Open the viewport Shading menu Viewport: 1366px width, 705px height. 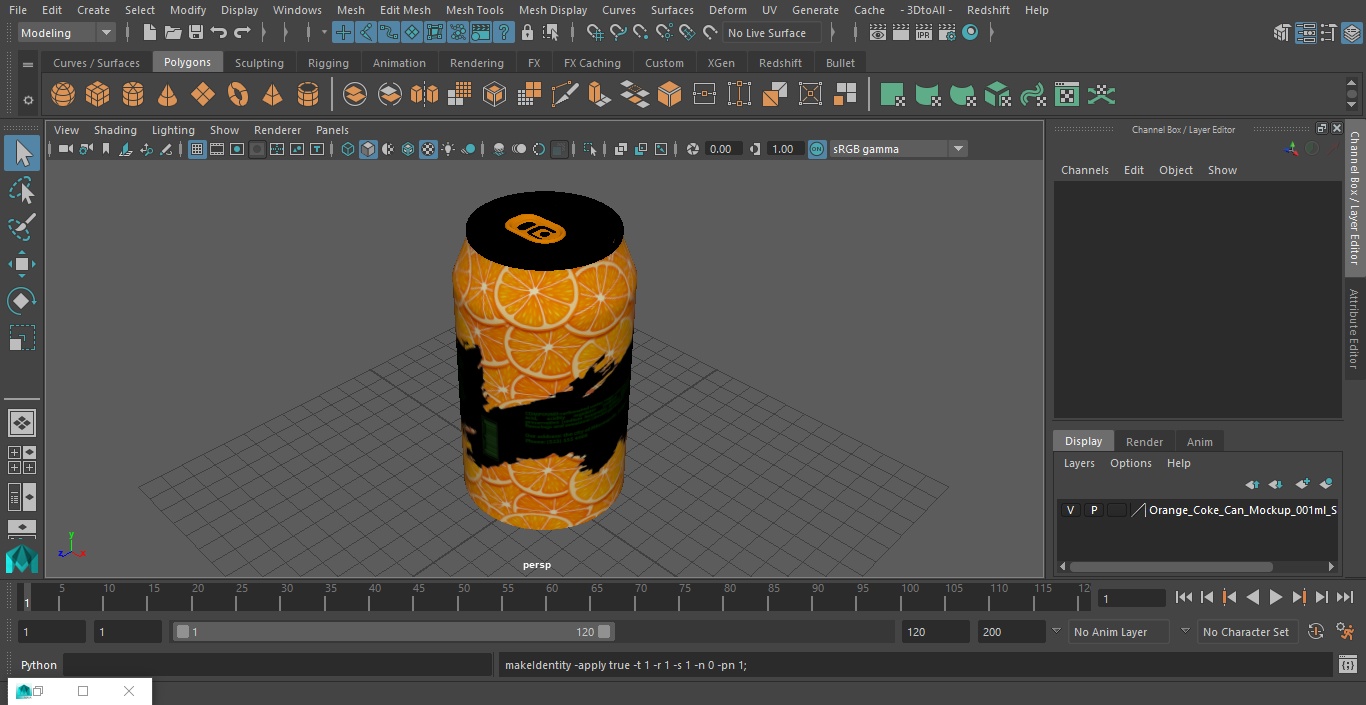coord(115,130)
